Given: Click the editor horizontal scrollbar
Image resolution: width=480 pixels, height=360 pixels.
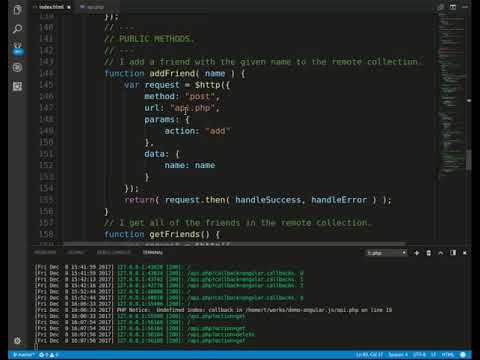Looking at the screenshot, I should point(235,244).
